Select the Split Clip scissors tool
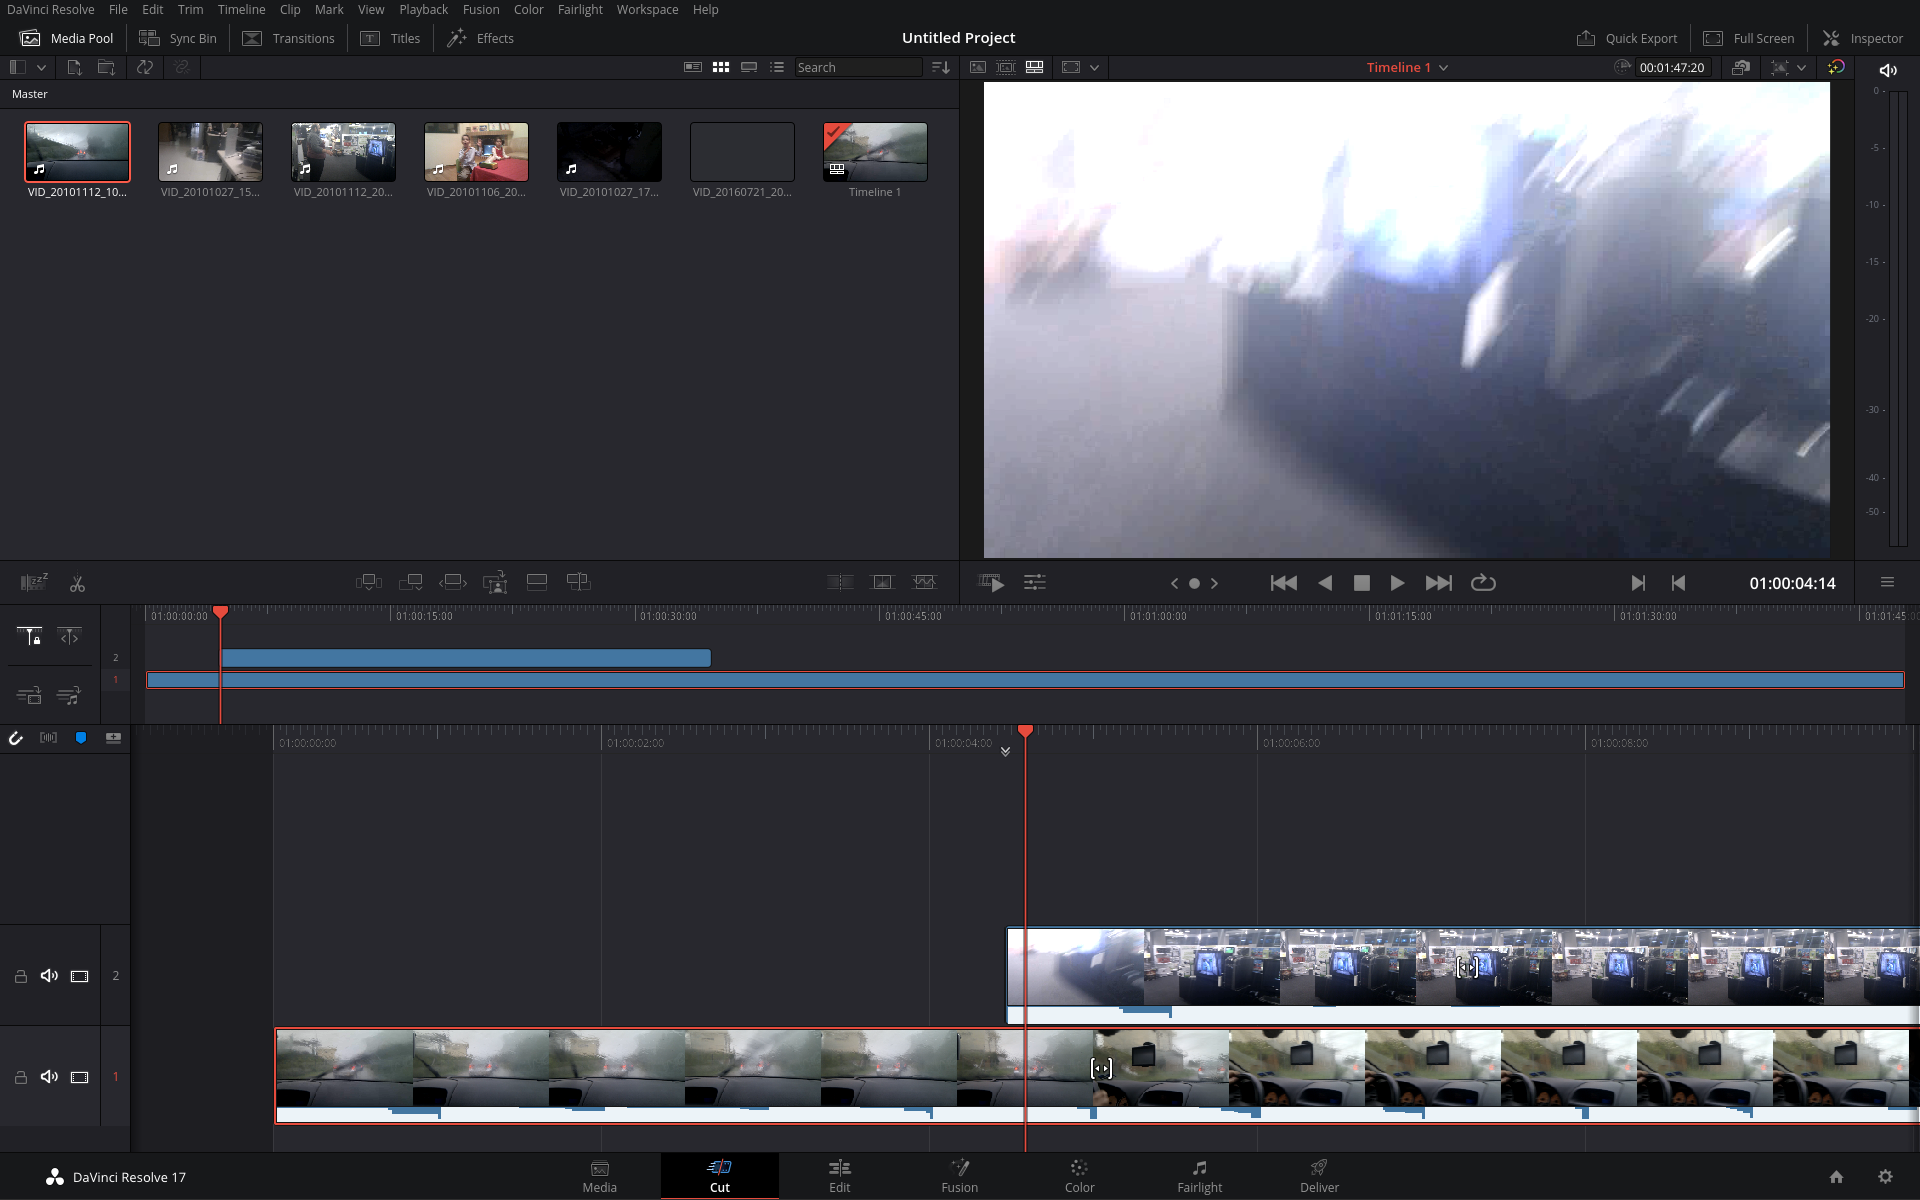The height and width of the screenshot is (1200, 1920). point(77,583)
